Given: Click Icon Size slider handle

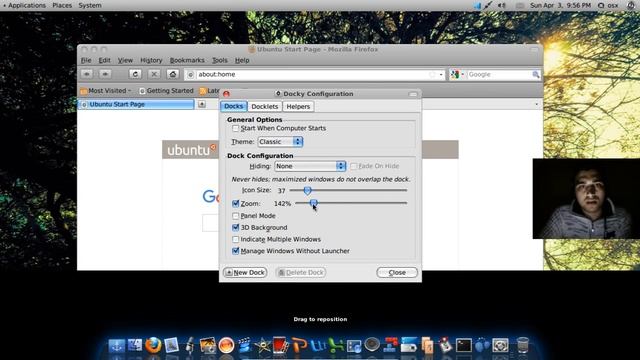Looking at the screenshot, I should [307, 190].
